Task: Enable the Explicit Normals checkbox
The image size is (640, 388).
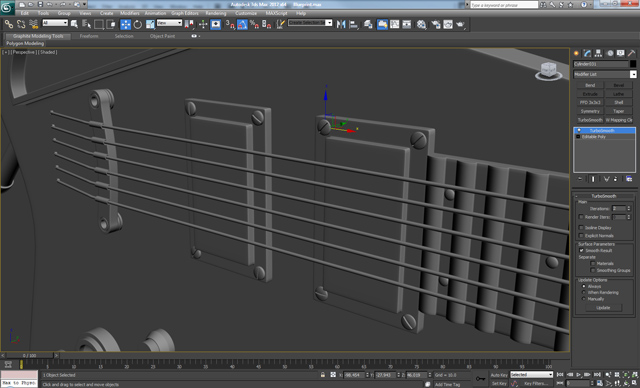Action: [581, 236]
